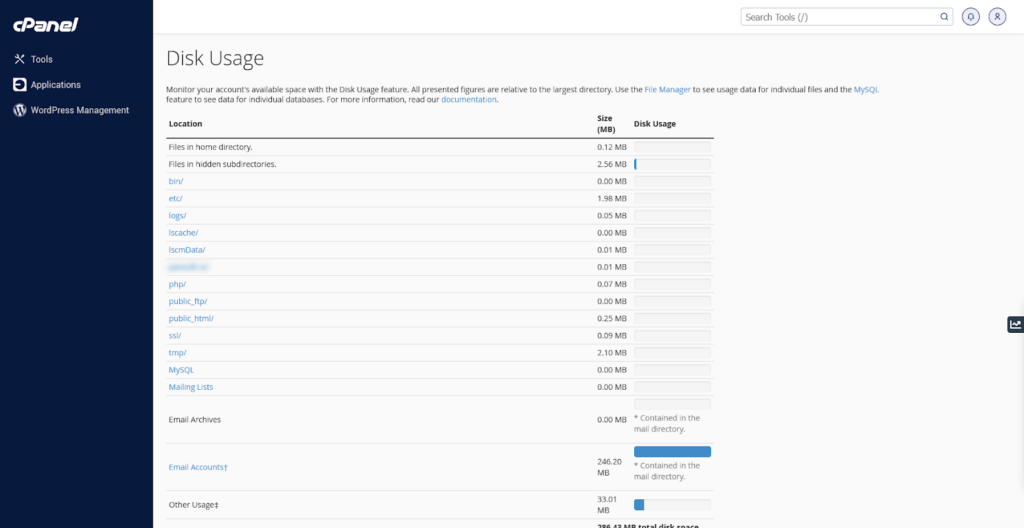Click the cPanel logo
The width and height of the screenshot is (1024, 528).
pos(47,24)
